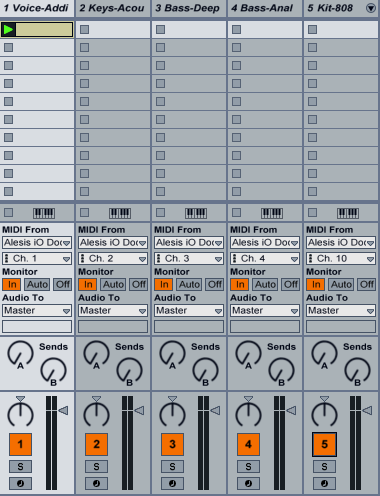Arm recording on track 2 Keys-Acou
The width and height of the screenshot is (380, 496).
(96, 483)
